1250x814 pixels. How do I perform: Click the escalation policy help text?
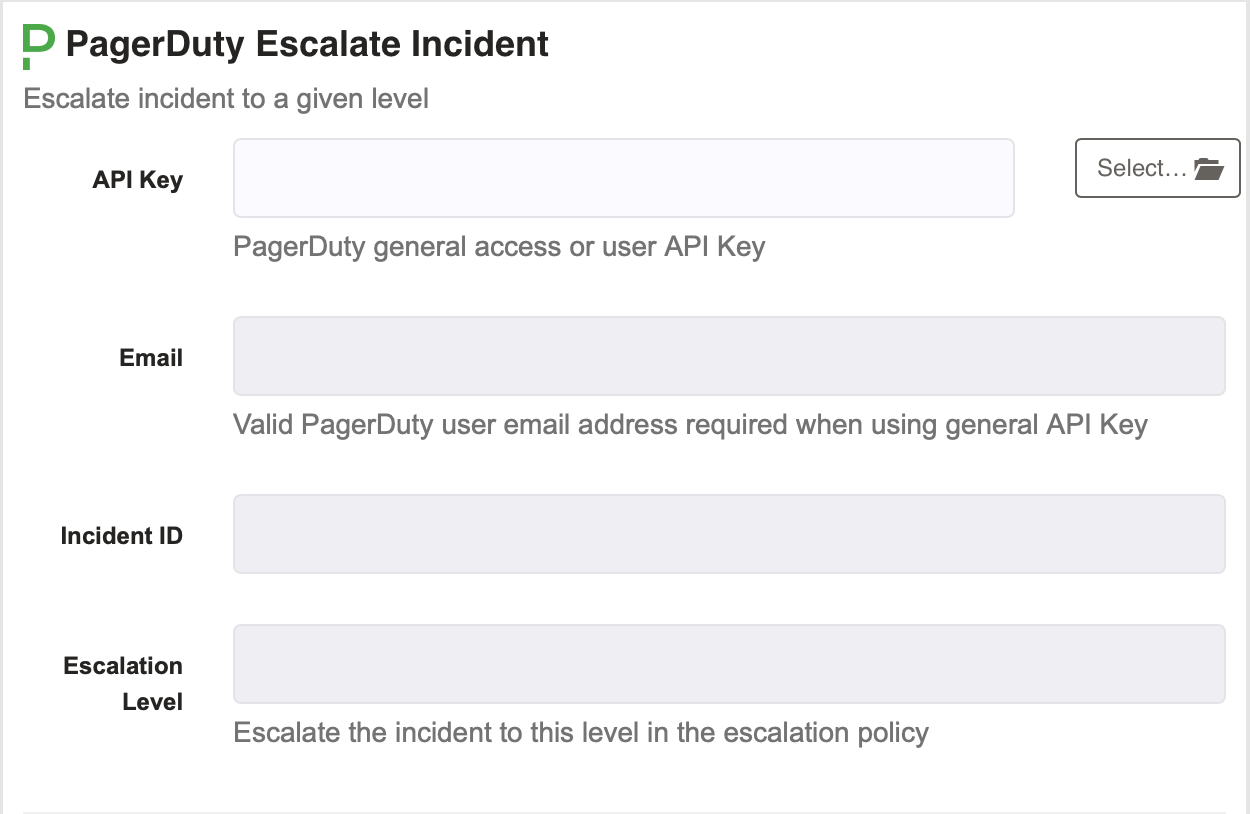(581, 733)
